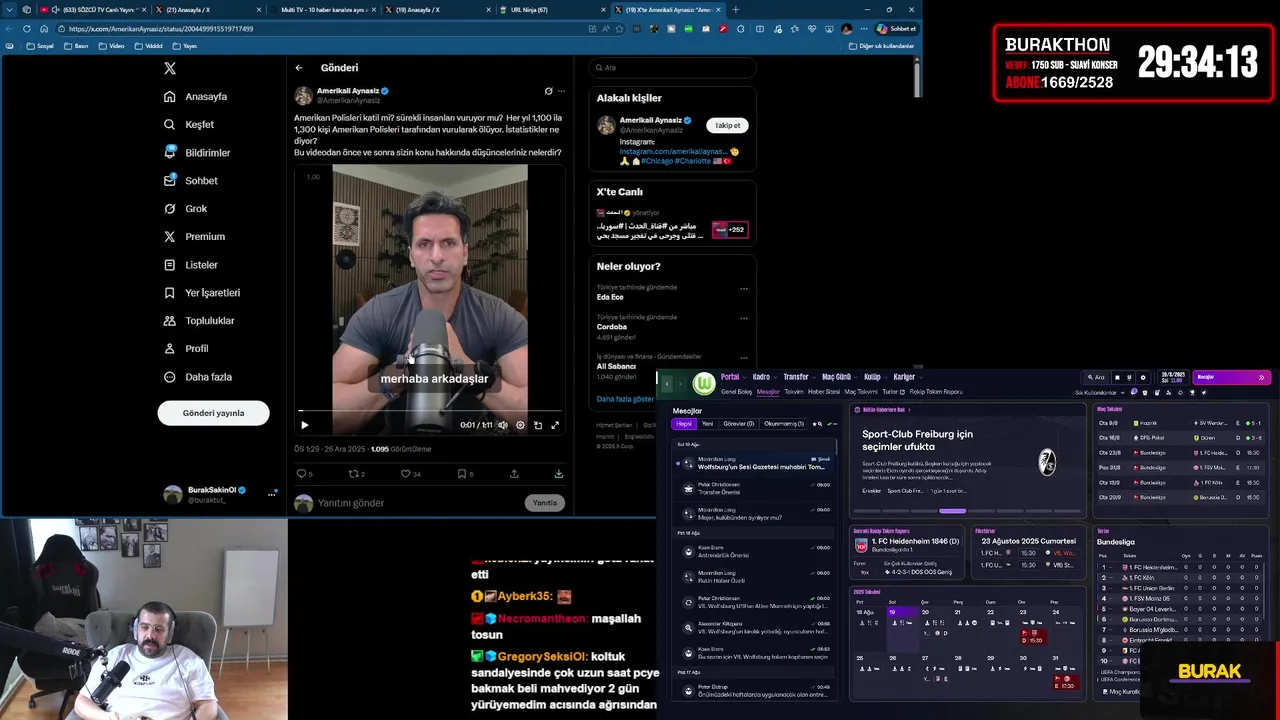1280x720 pixels.
Task: Open Anasayfa in the X sidebar
Action: [196, 97]
